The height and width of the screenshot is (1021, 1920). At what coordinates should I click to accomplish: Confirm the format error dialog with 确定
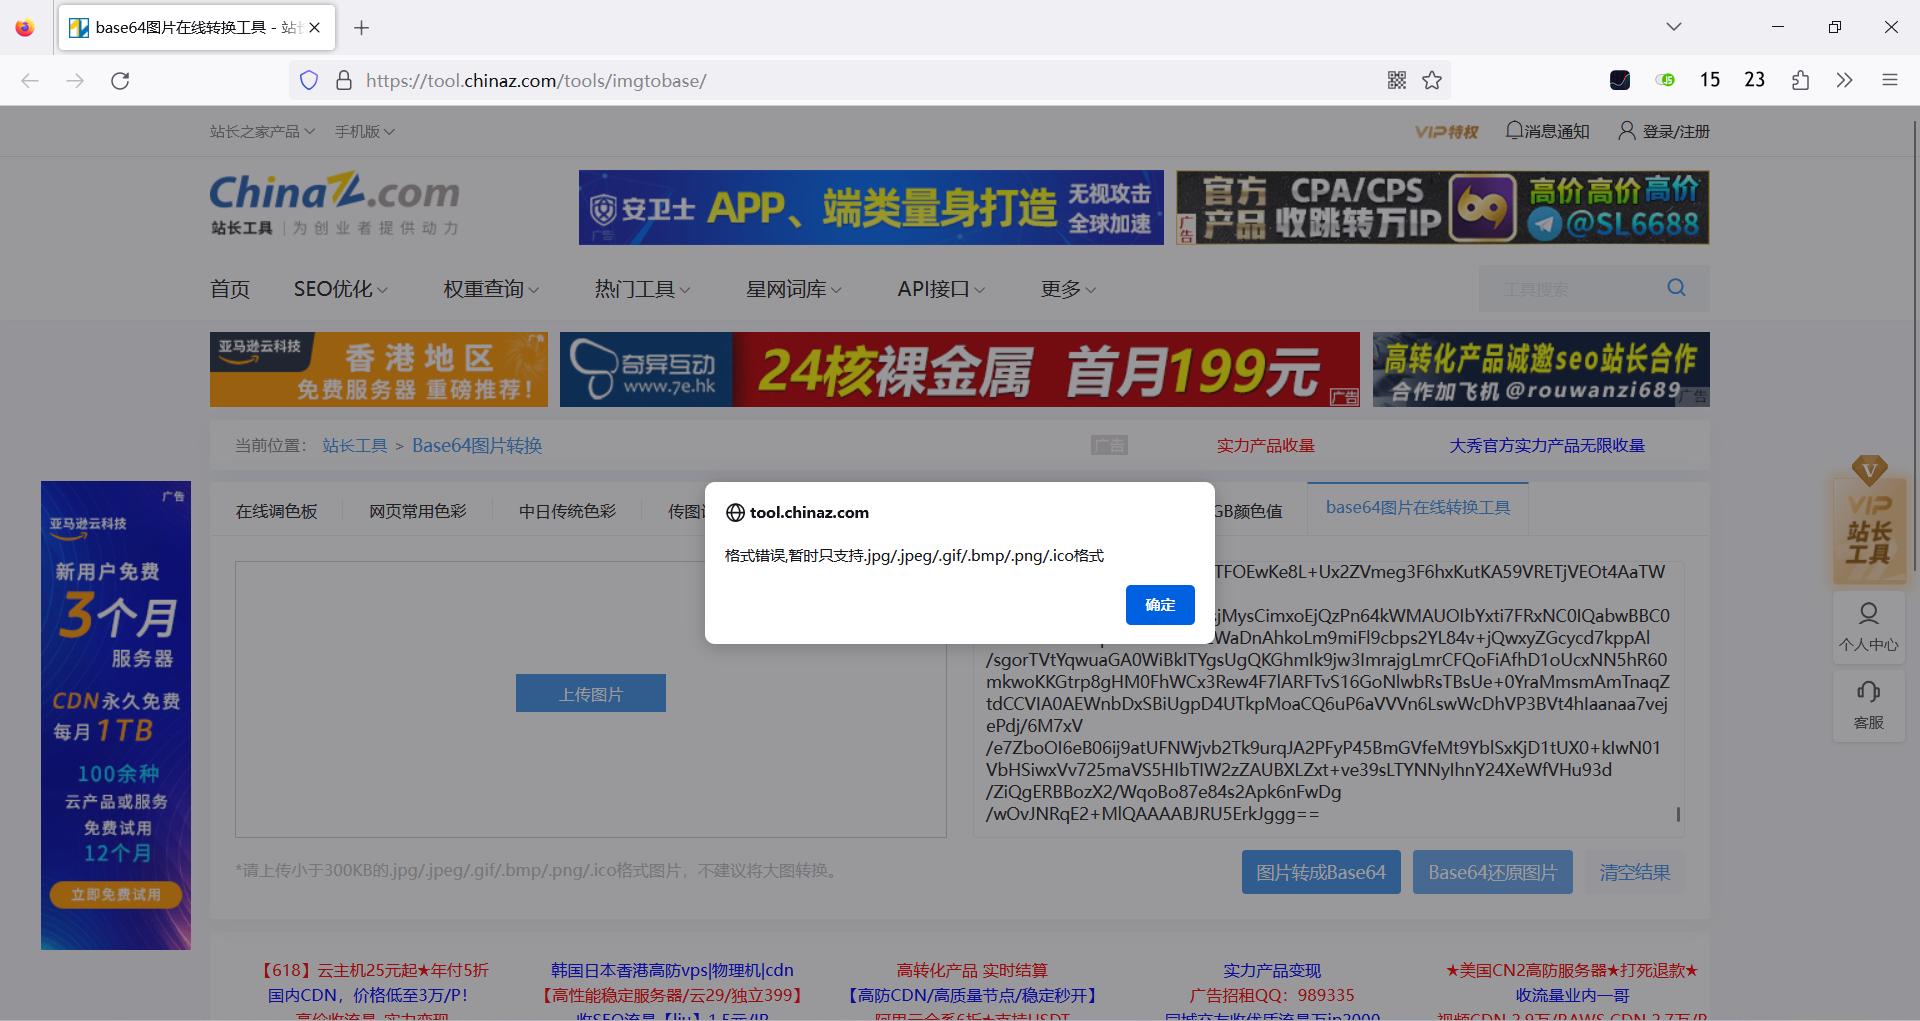tap(1159, 604)
